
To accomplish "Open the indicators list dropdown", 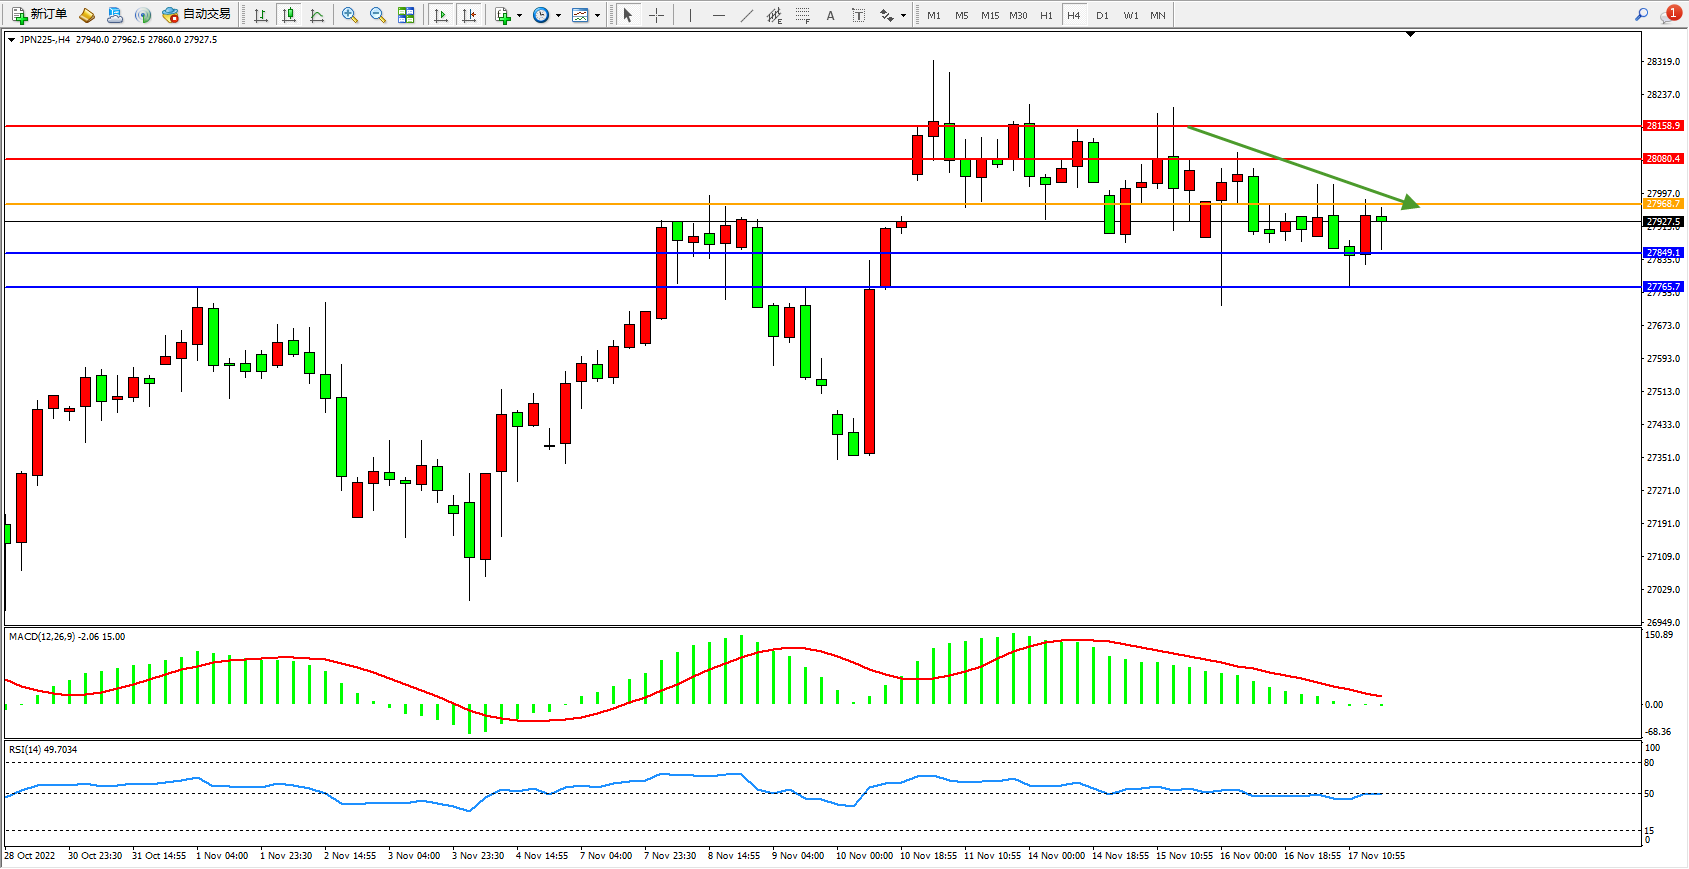I will [508, 15].
